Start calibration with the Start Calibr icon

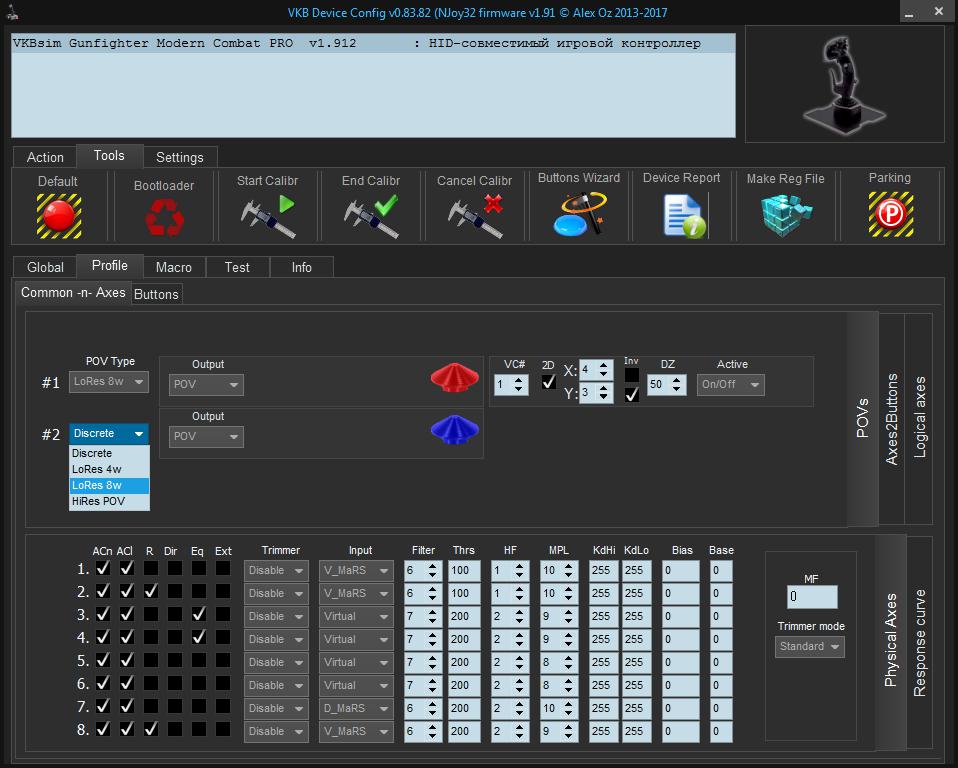click(x=268, y=216)
